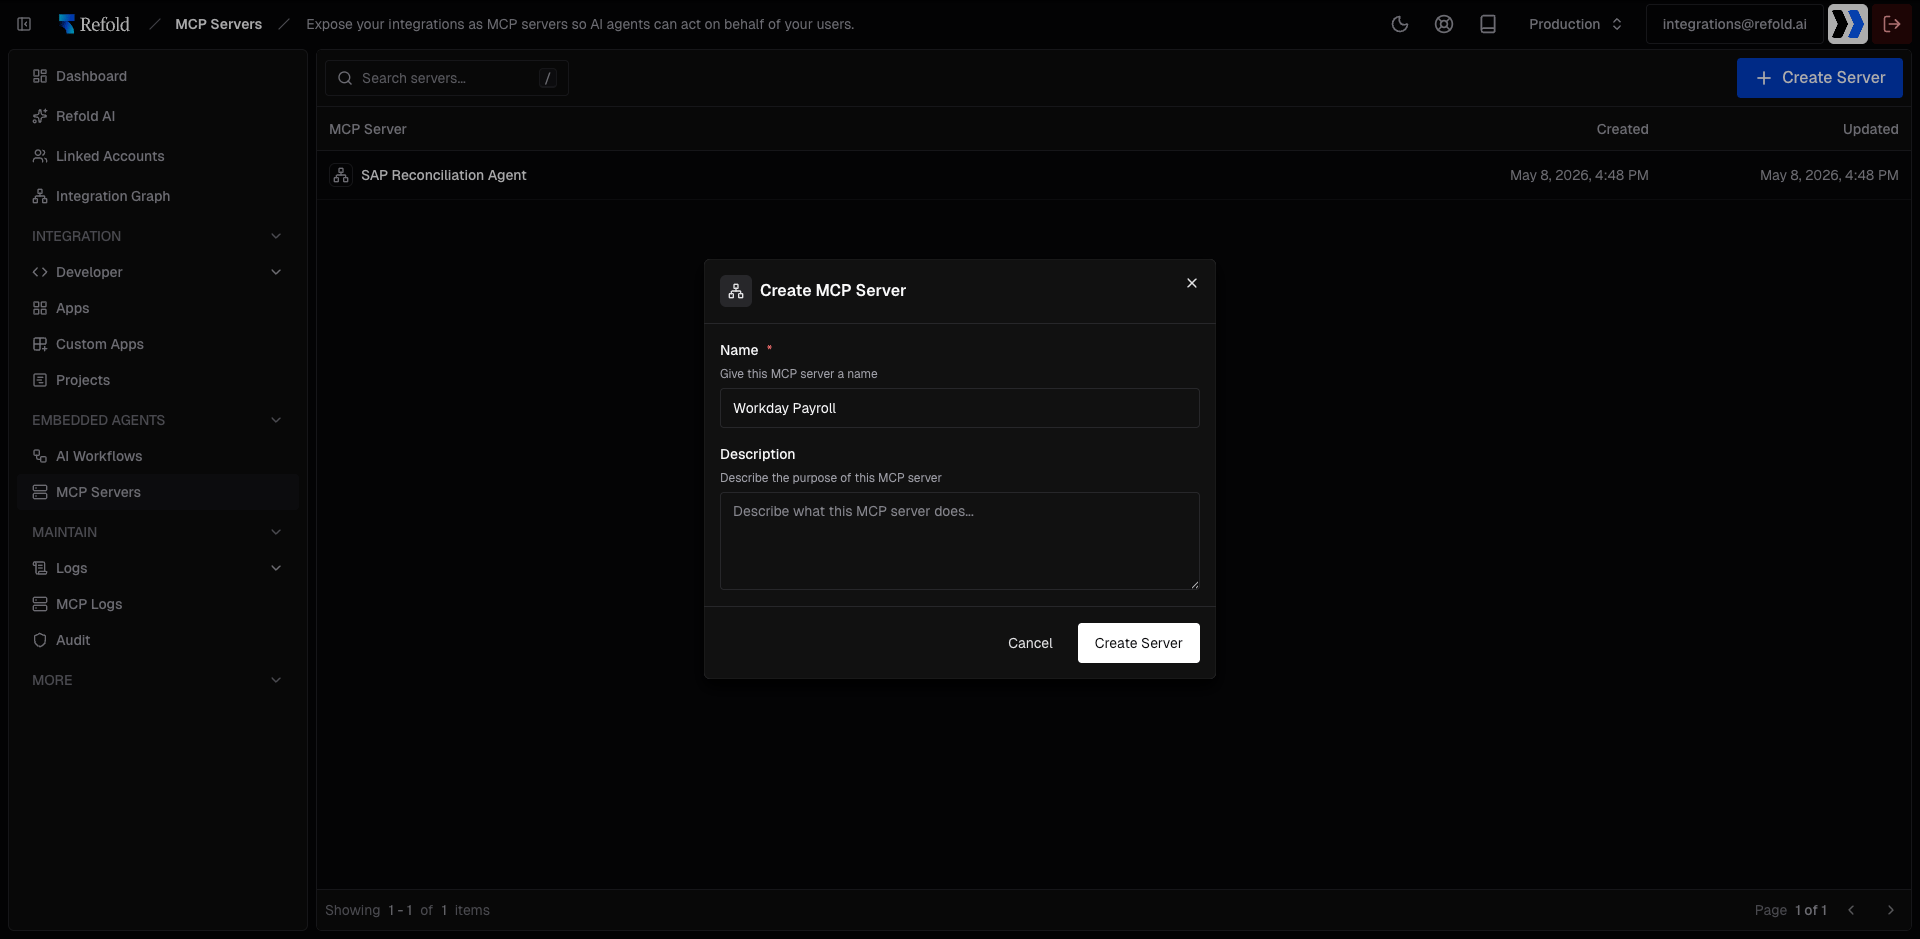This screenshot has height=939, width=1920.
Task: Open MCP Logs page
Action: (158, 604)
